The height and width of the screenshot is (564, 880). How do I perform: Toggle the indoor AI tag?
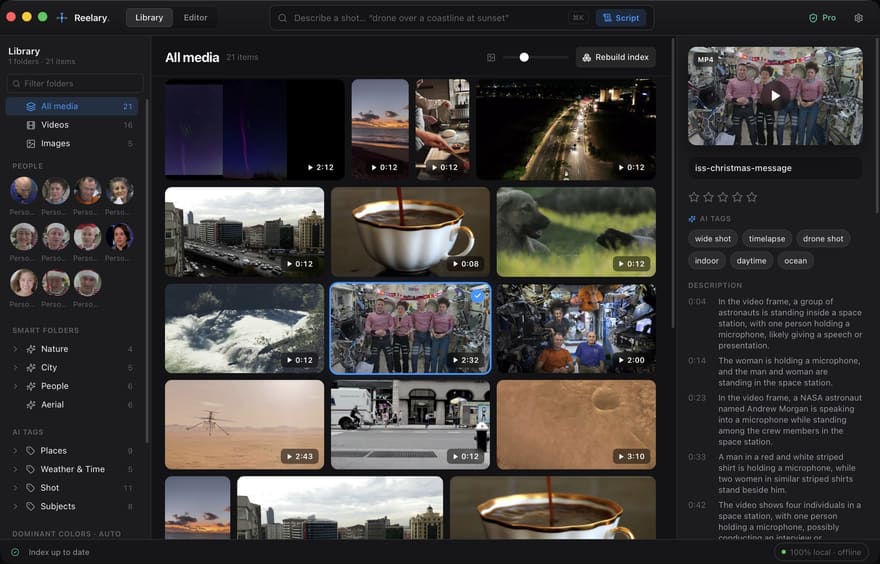point(707,260)
